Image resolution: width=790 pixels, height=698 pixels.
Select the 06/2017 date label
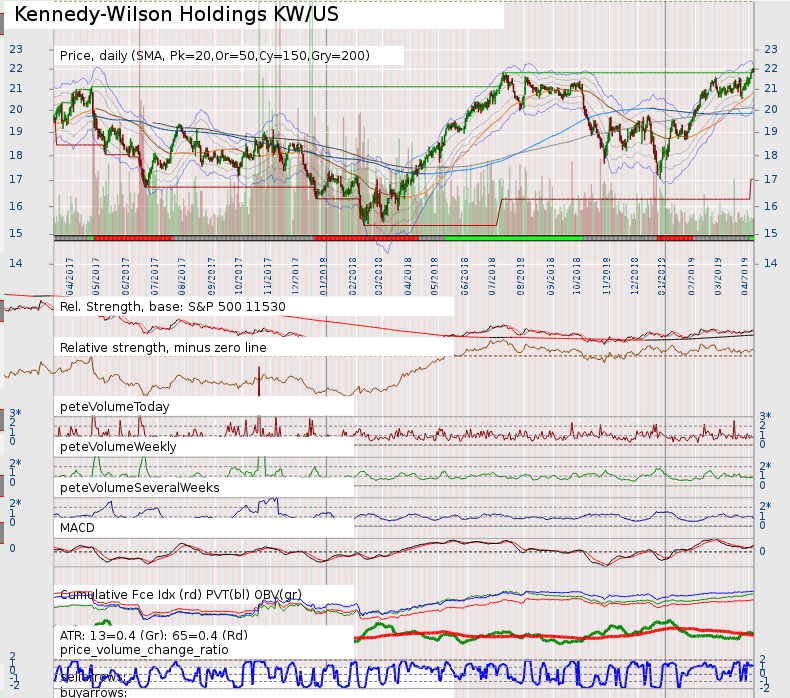click(125, 276)
